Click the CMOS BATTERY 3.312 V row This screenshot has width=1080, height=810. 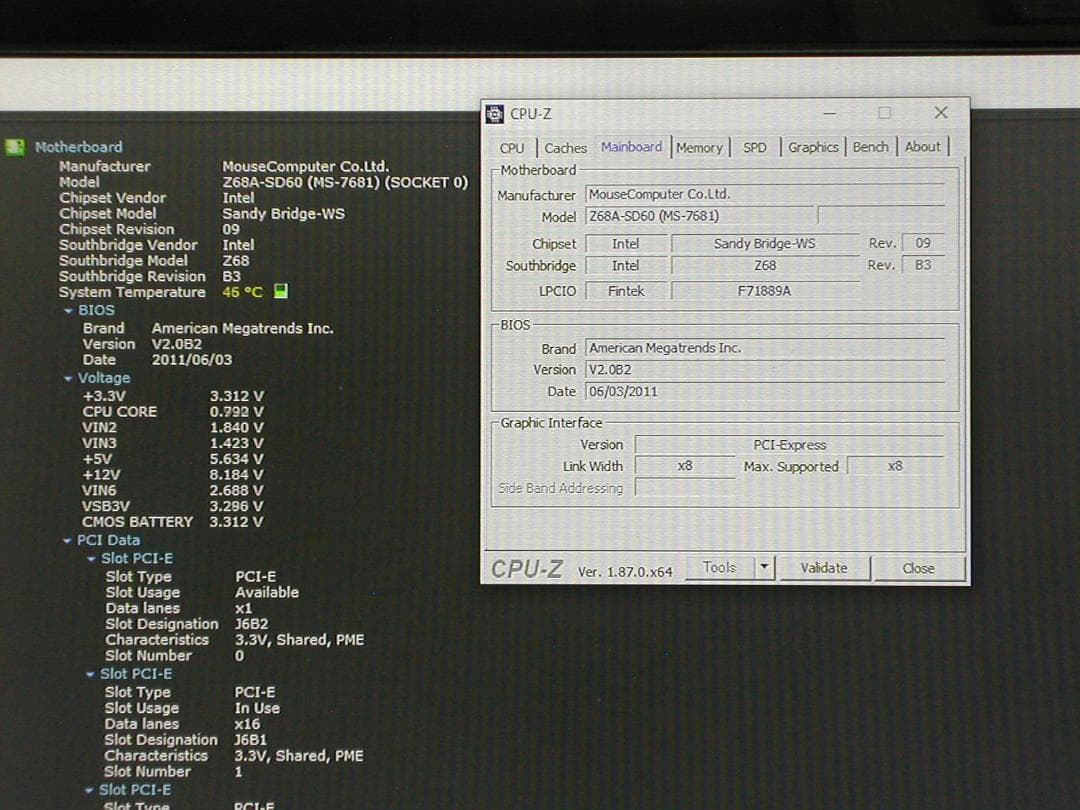click(173, 522)
